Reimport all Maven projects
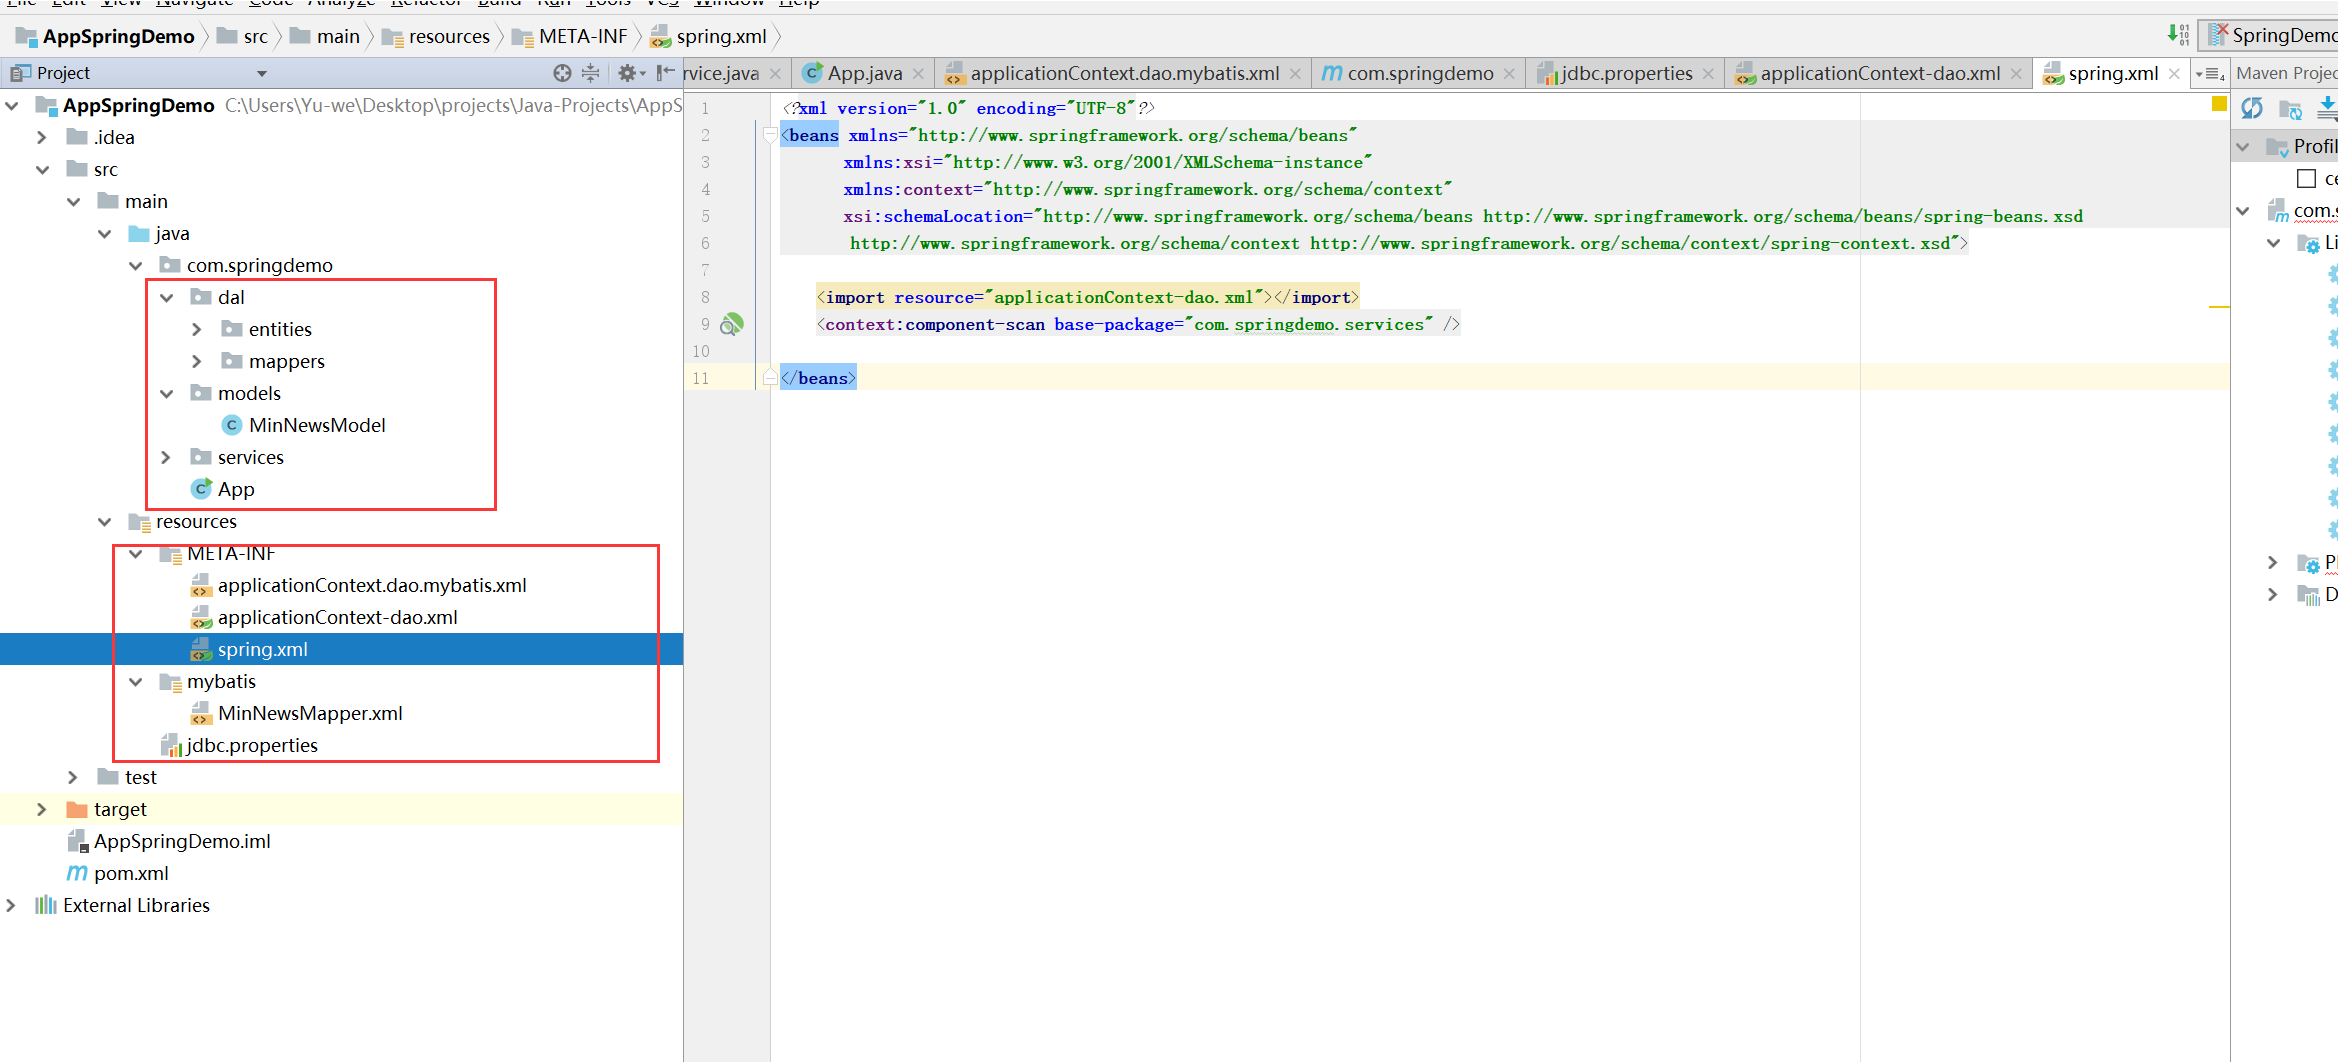 [2252, 108]
